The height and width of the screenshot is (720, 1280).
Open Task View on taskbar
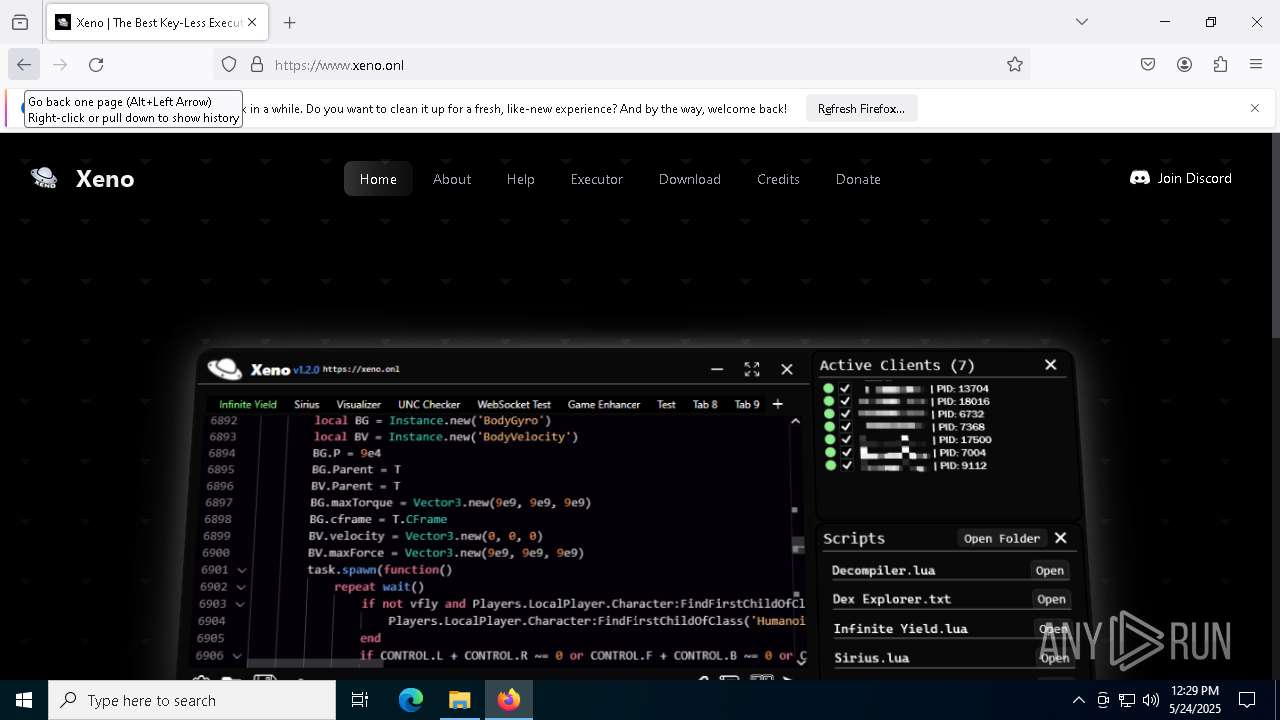click(x=360, y=700)
